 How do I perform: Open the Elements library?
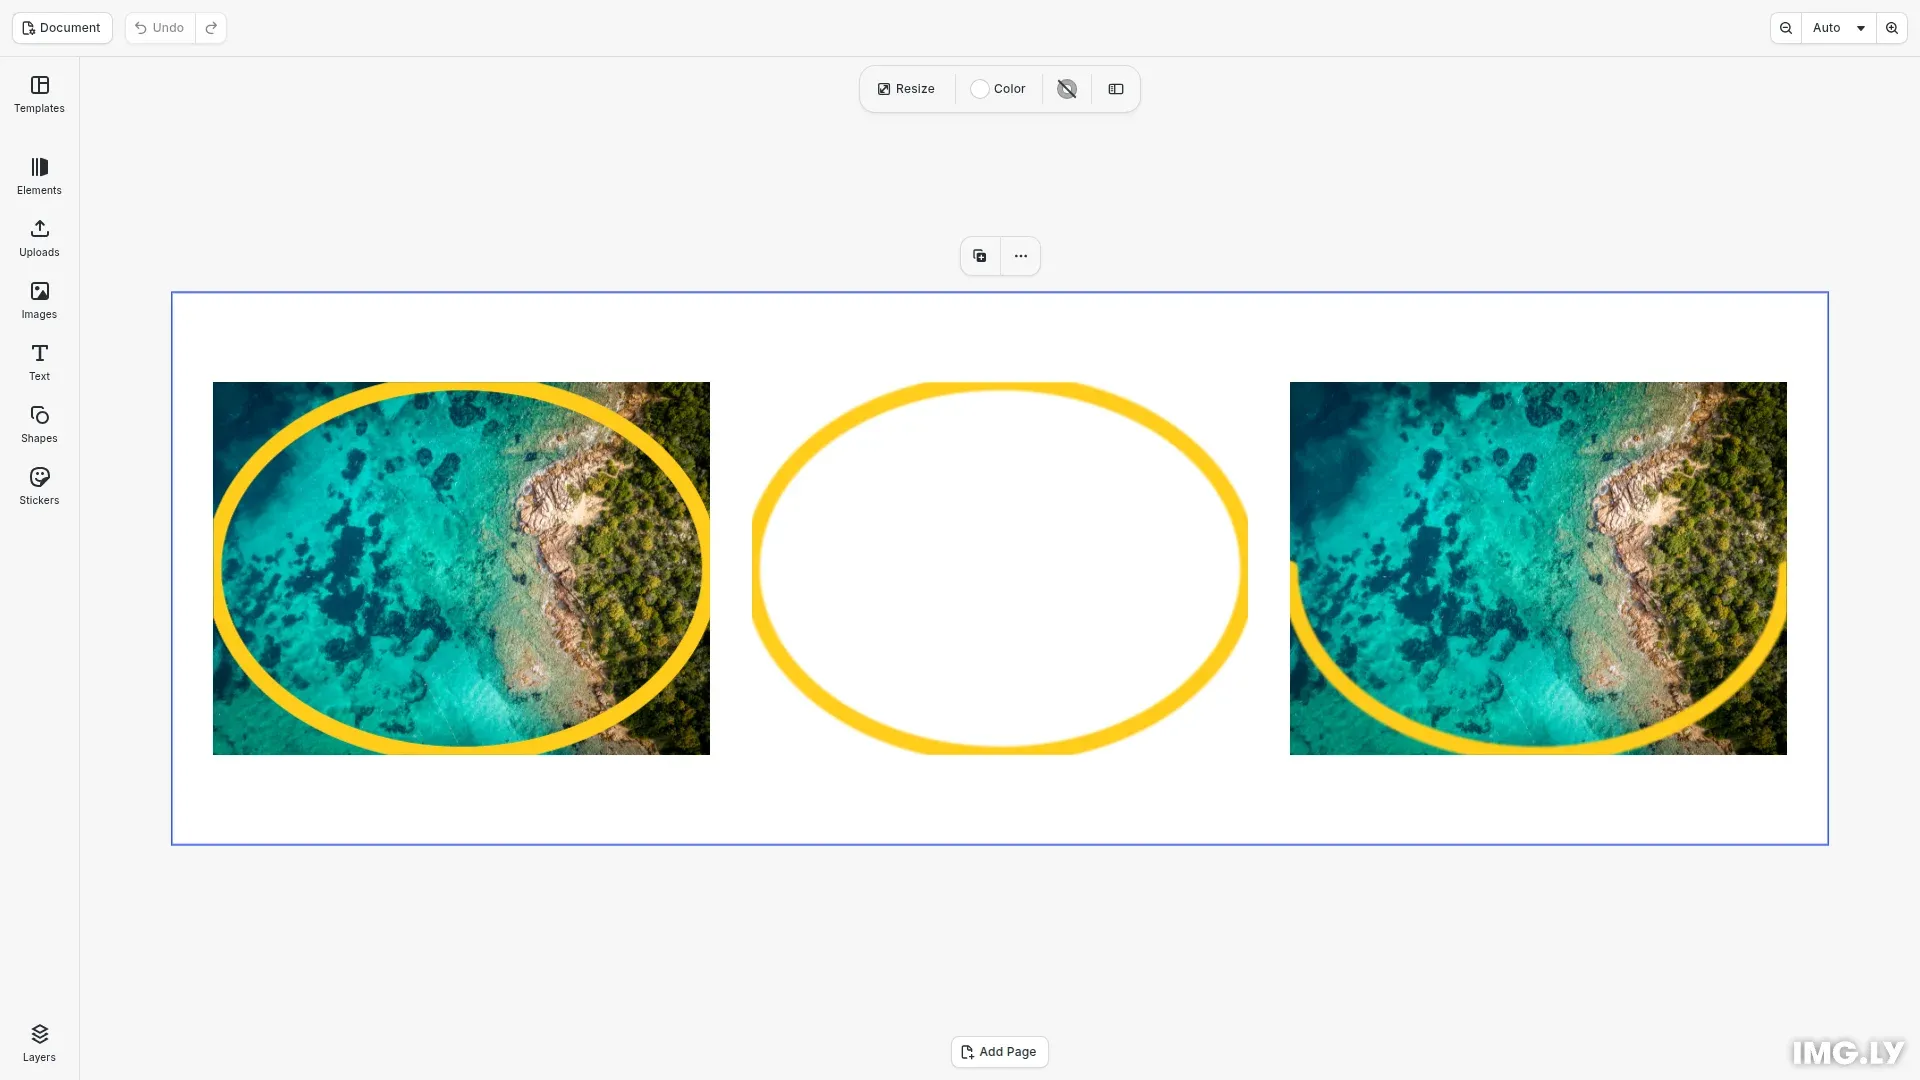coord(39,177)
